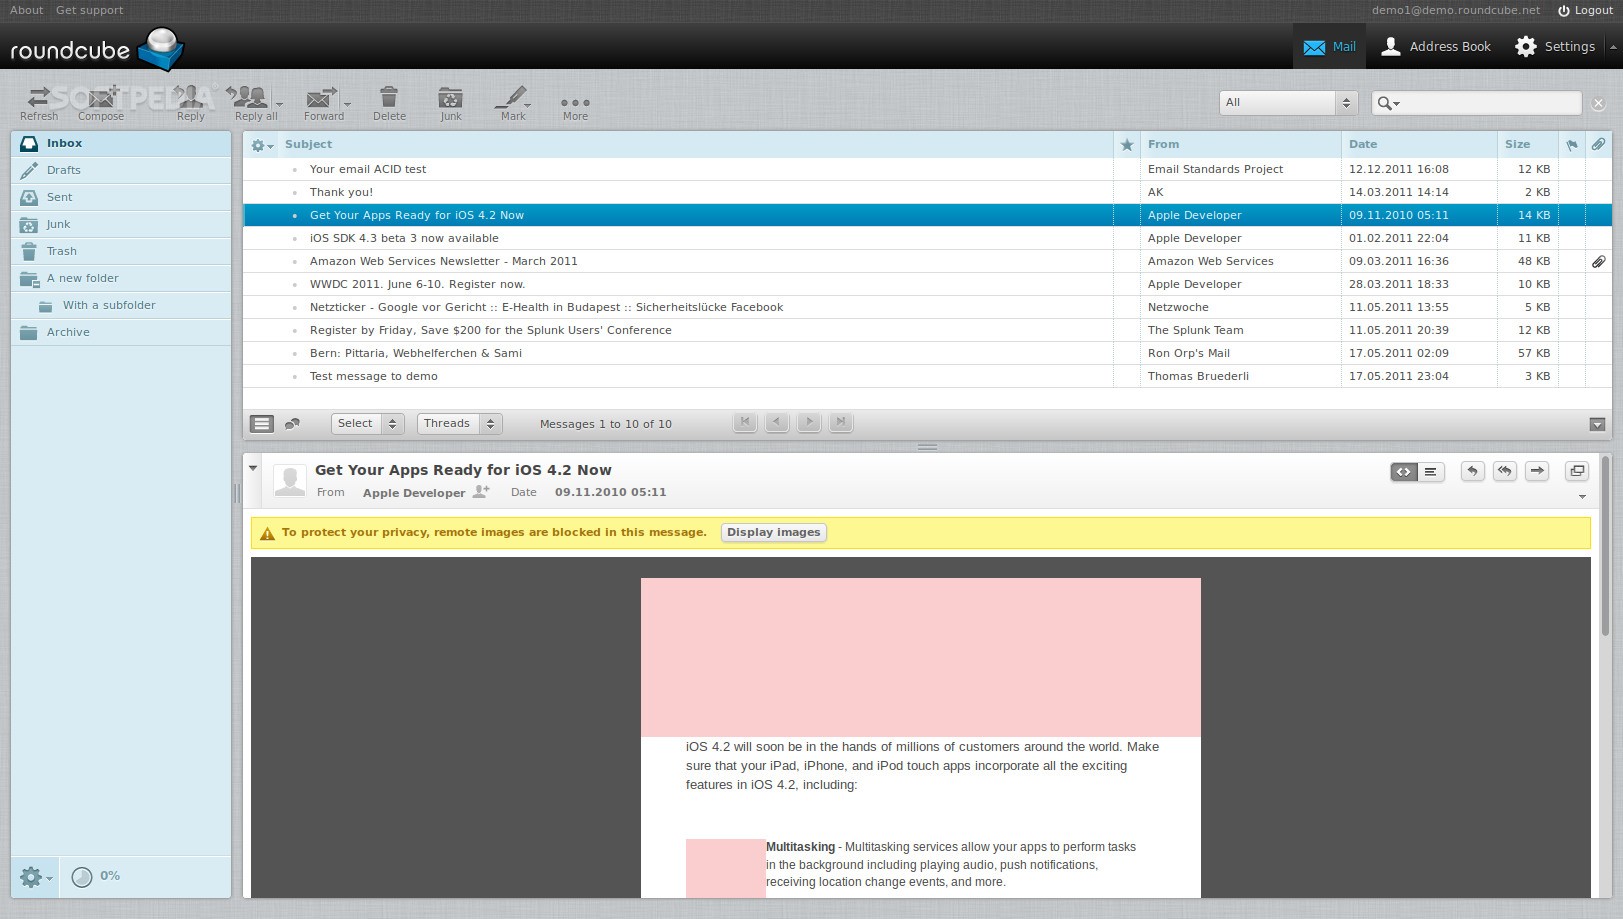Log out of the webmail session

pos(1585,10)
